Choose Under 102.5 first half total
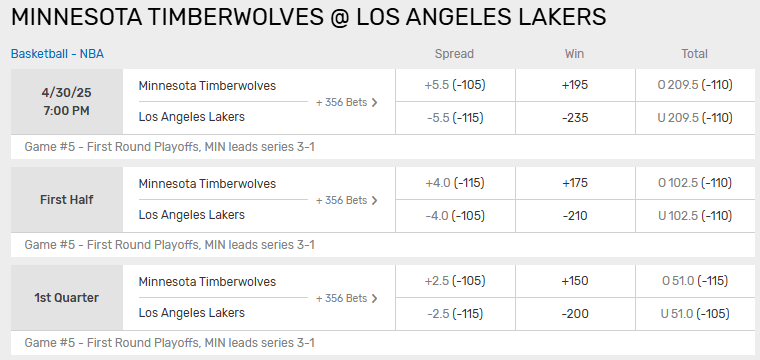Viewport: 760px width, 360px height. point(695,216)
